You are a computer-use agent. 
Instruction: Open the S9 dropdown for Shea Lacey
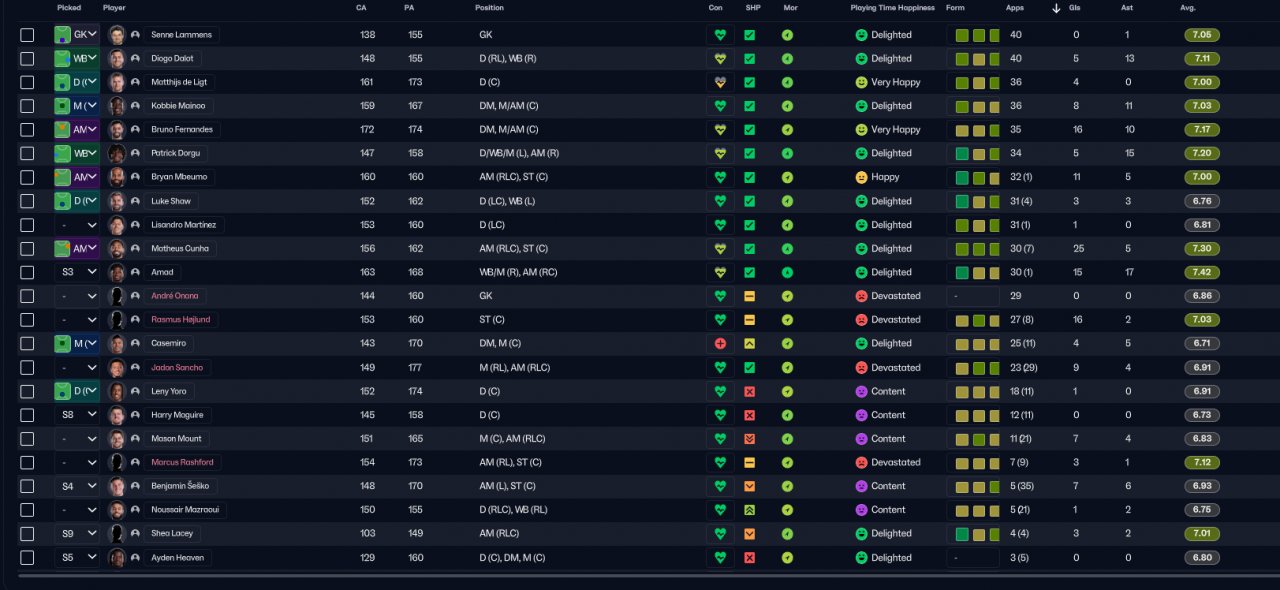[77, 534]
